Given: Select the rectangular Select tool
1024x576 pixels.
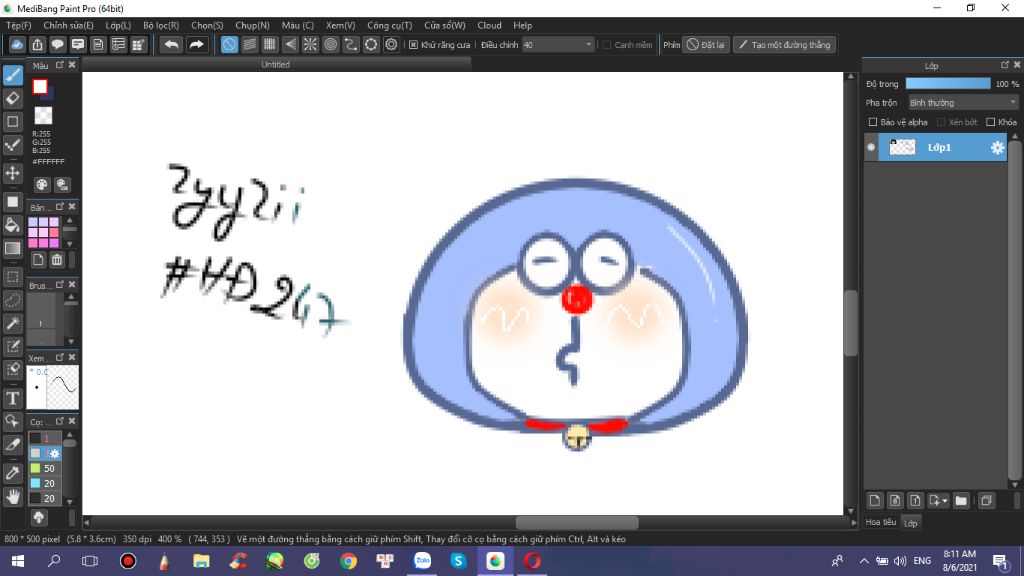Looking at the screenshot, I should pyautogui.click(x=12, y=277).
